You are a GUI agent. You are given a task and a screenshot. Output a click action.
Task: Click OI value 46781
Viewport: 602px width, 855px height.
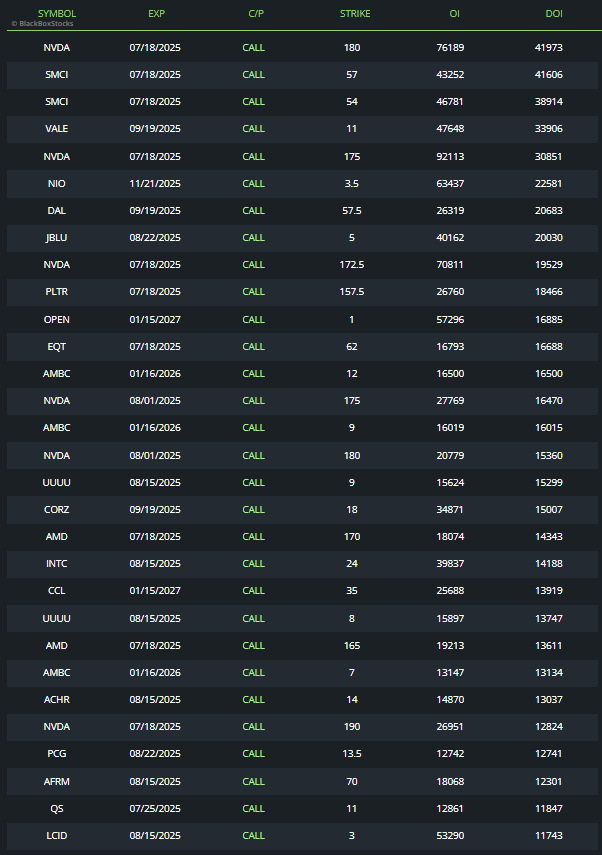tap(450, 101)
